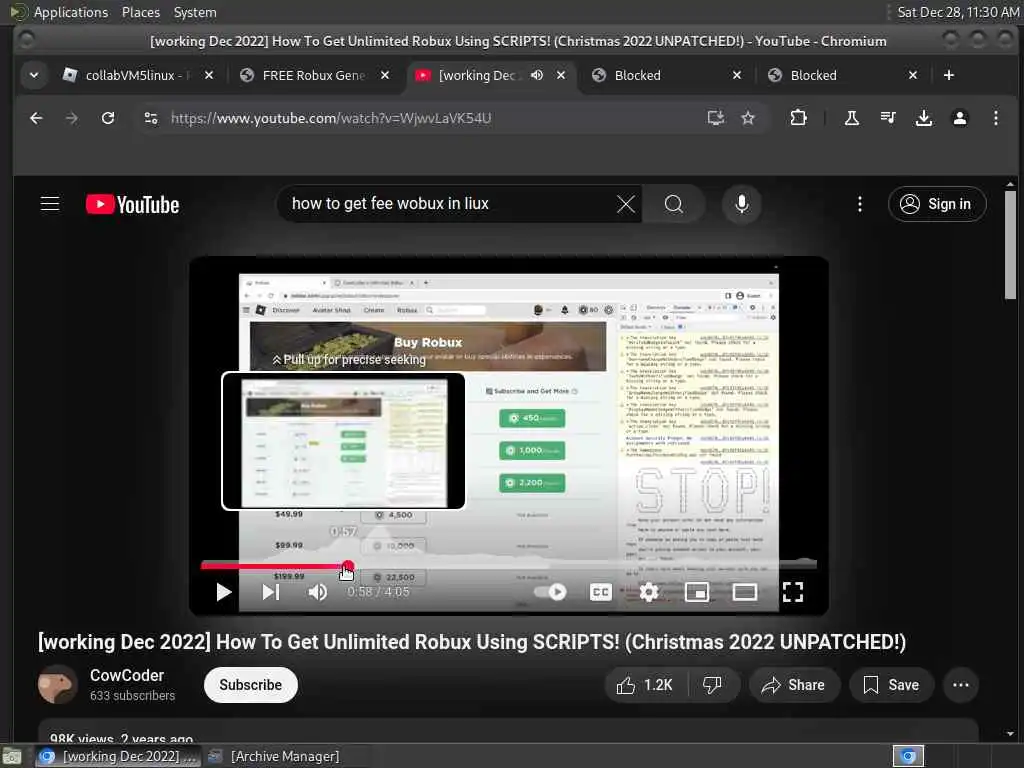Open the System menu
This screenshot has width=1024, height=768.
195,12
